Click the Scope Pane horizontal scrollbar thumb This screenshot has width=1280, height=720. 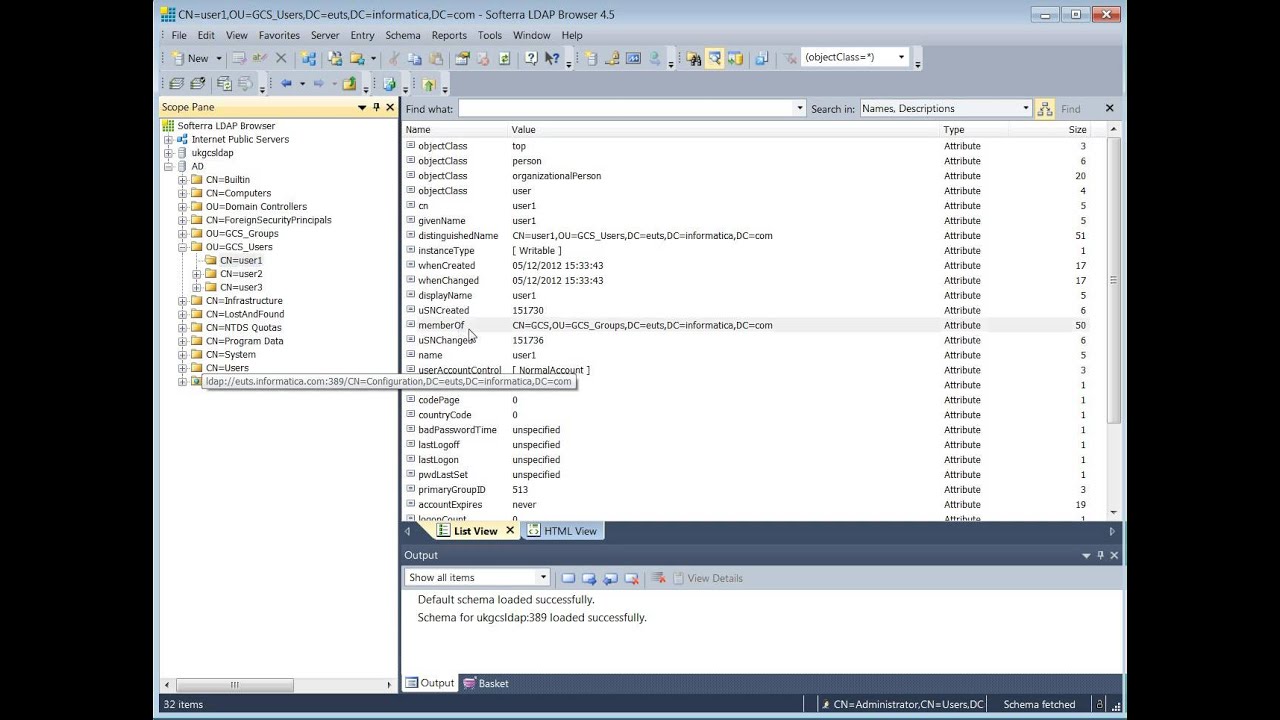tap(234, 685)
